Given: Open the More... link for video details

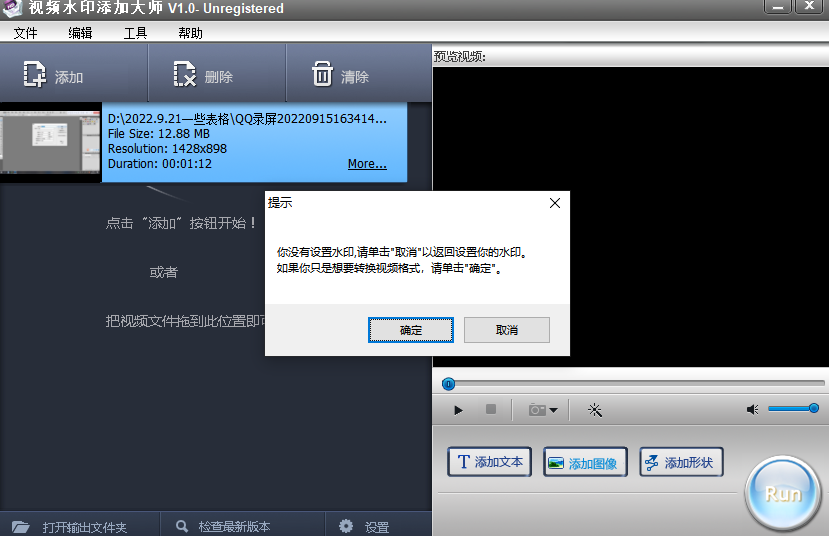Looking at the screenshot, I should pos(367,164).
